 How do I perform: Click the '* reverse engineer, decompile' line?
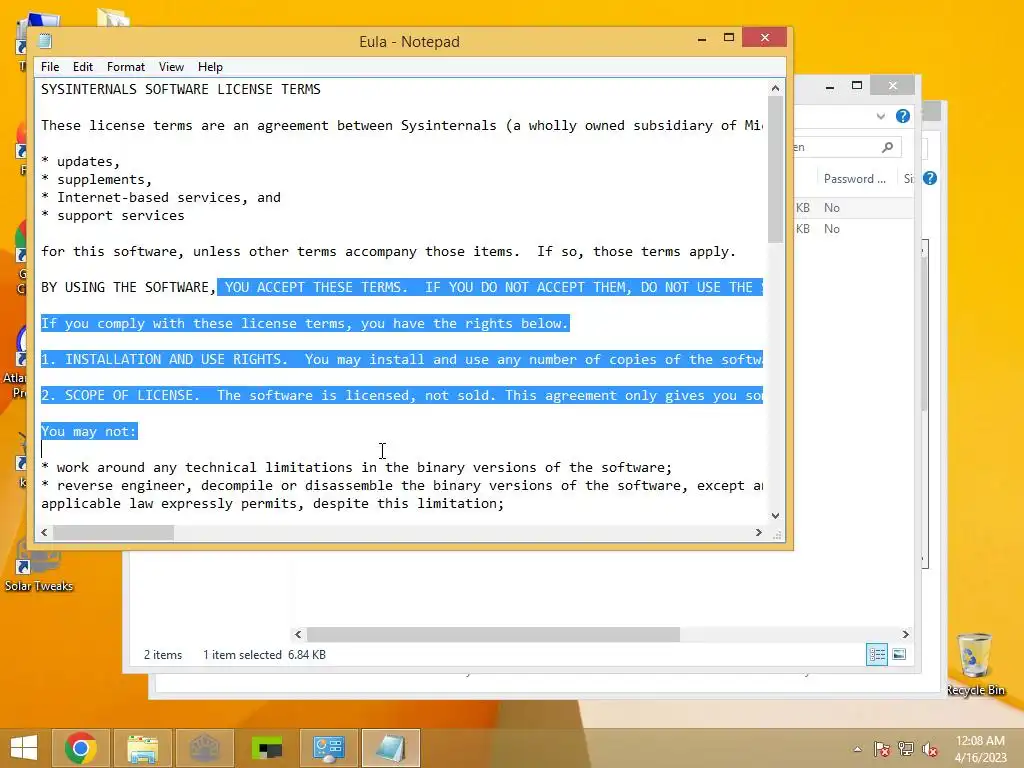(402, 485)
